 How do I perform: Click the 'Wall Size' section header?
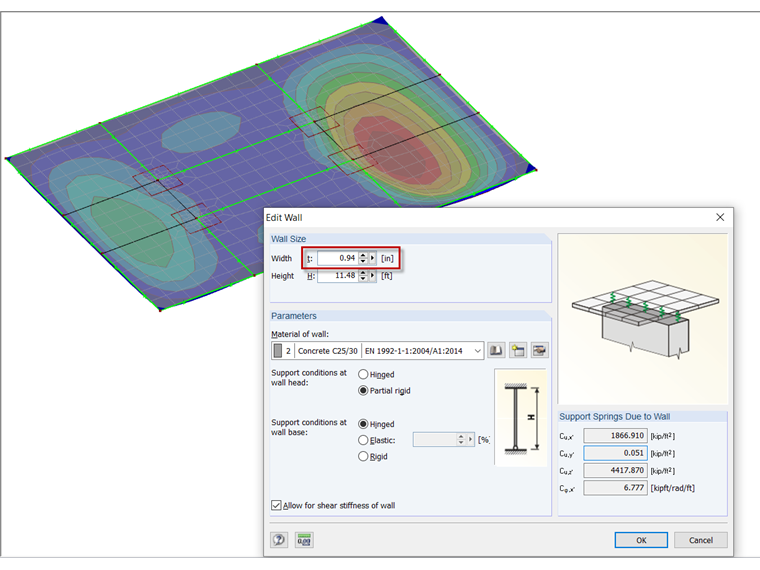288,239
